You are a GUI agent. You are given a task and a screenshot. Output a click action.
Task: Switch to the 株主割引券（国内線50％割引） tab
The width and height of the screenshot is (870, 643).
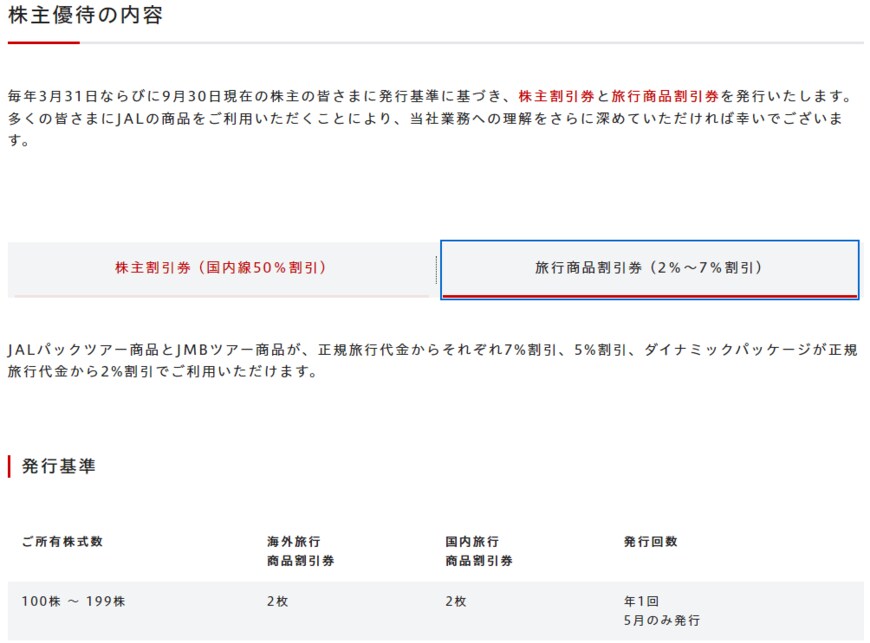pyautogui.click(x=222, y=266)
